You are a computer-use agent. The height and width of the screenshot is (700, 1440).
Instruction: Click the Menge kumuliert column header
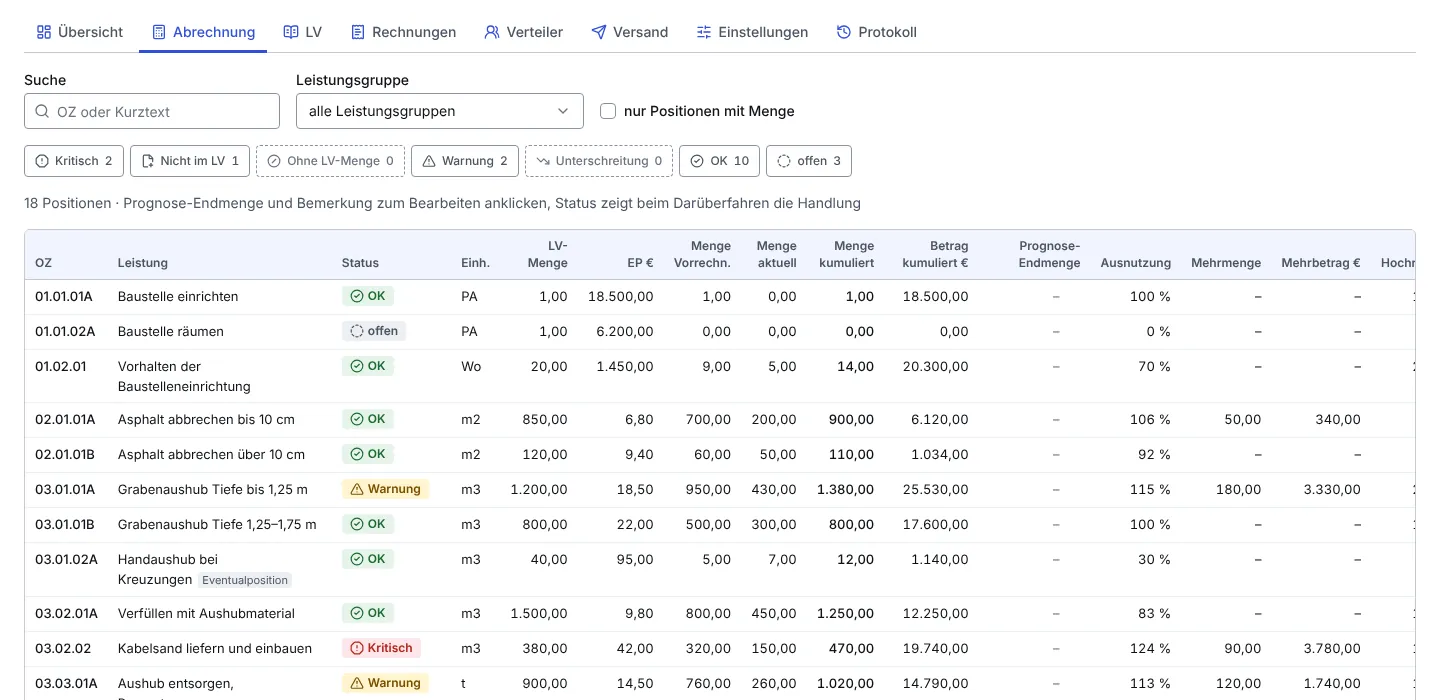[846, 254]
